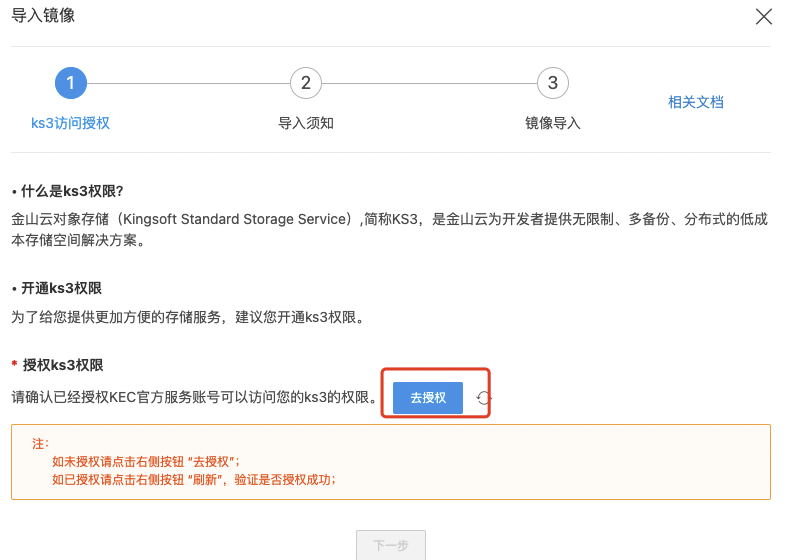Click the 下一步 button
Viewport: 787px width, 560px height.
coord(390,546)
